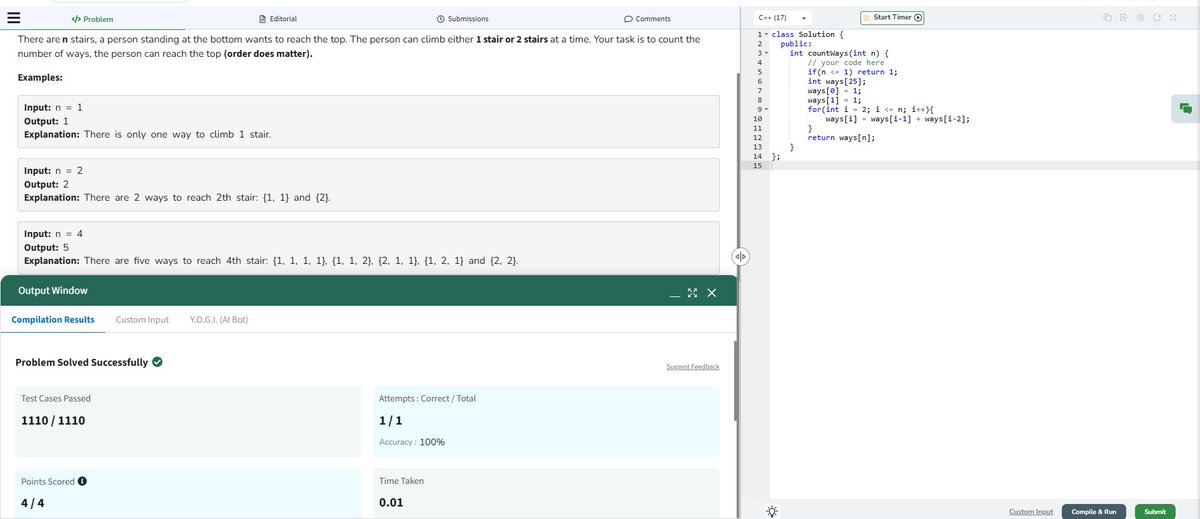Open editor settings gear icon
This screenshot has height=519, width=1200.
[x=1140, y=17]
